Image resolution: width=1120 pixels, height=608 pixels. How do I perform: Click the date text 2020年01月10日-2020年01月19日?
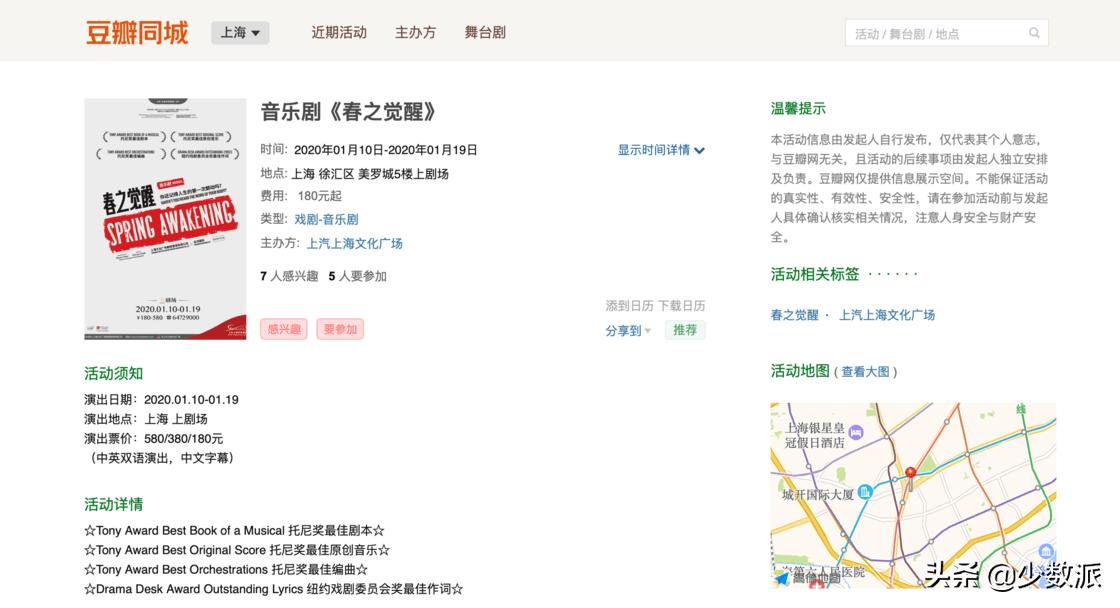tap(386, 150)
